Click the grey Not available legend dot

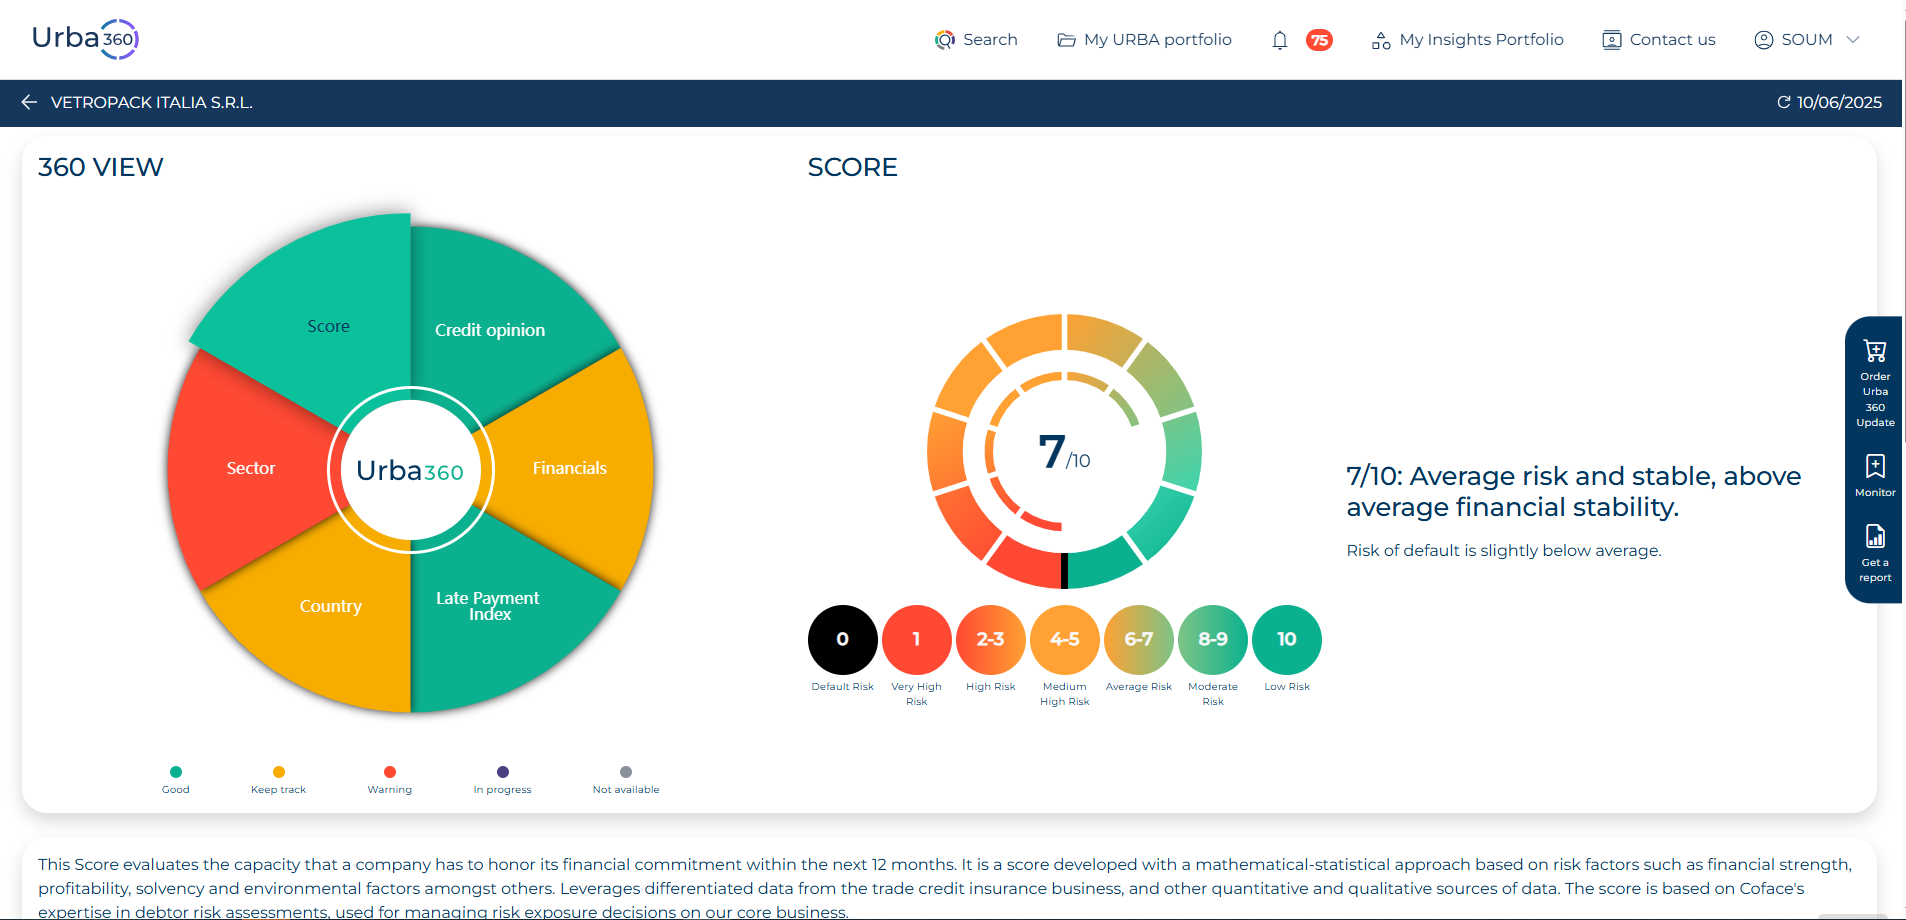point(626,772)
